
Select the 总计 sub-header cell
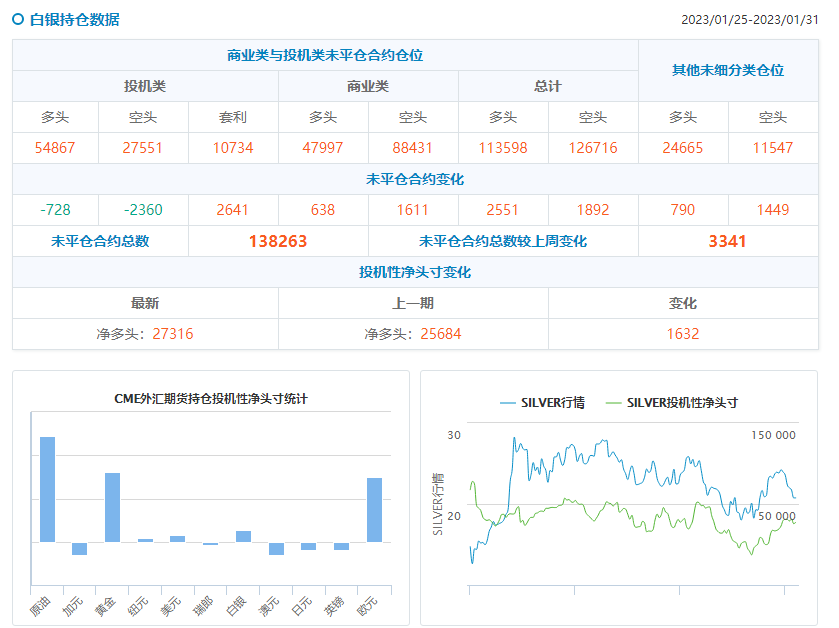548,87
